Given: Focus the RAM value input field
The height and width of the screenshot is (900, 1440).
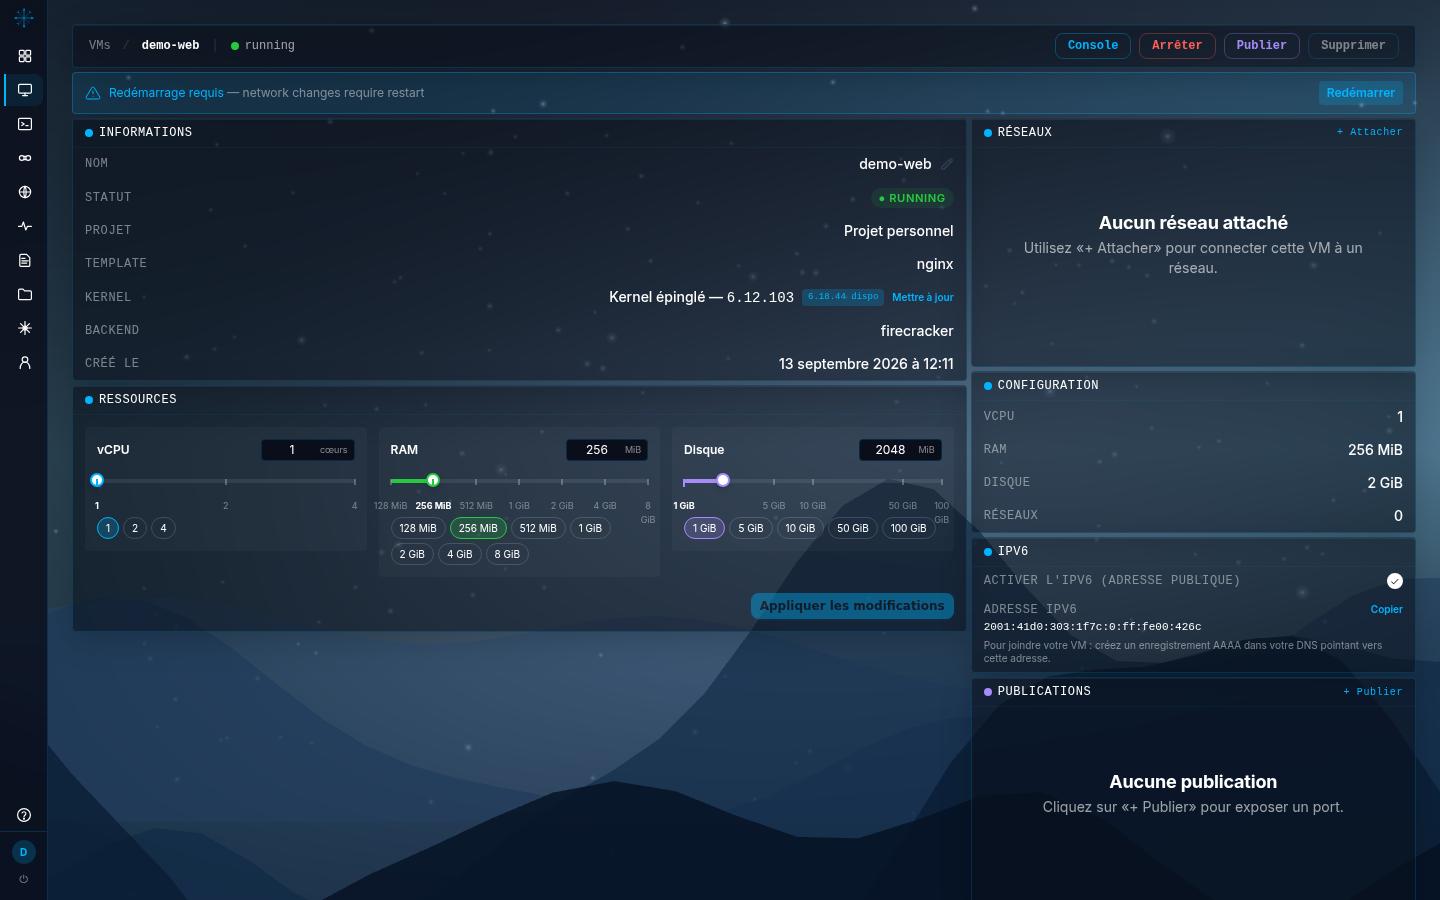Looking at the screenshot, I should click(x=607, y=450).
